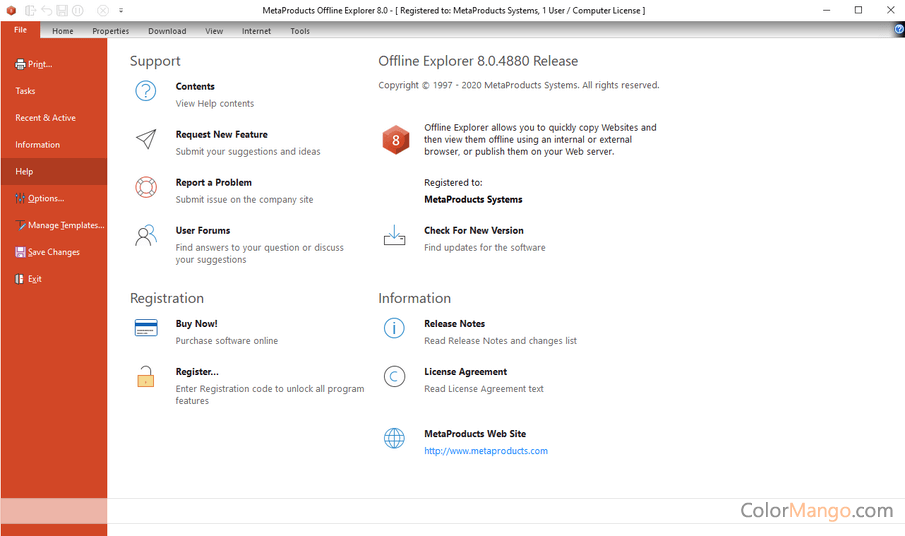This screenshot has height=536, width=905.
Task: Open the Home ribbon tab
Action: click(63, 31)
